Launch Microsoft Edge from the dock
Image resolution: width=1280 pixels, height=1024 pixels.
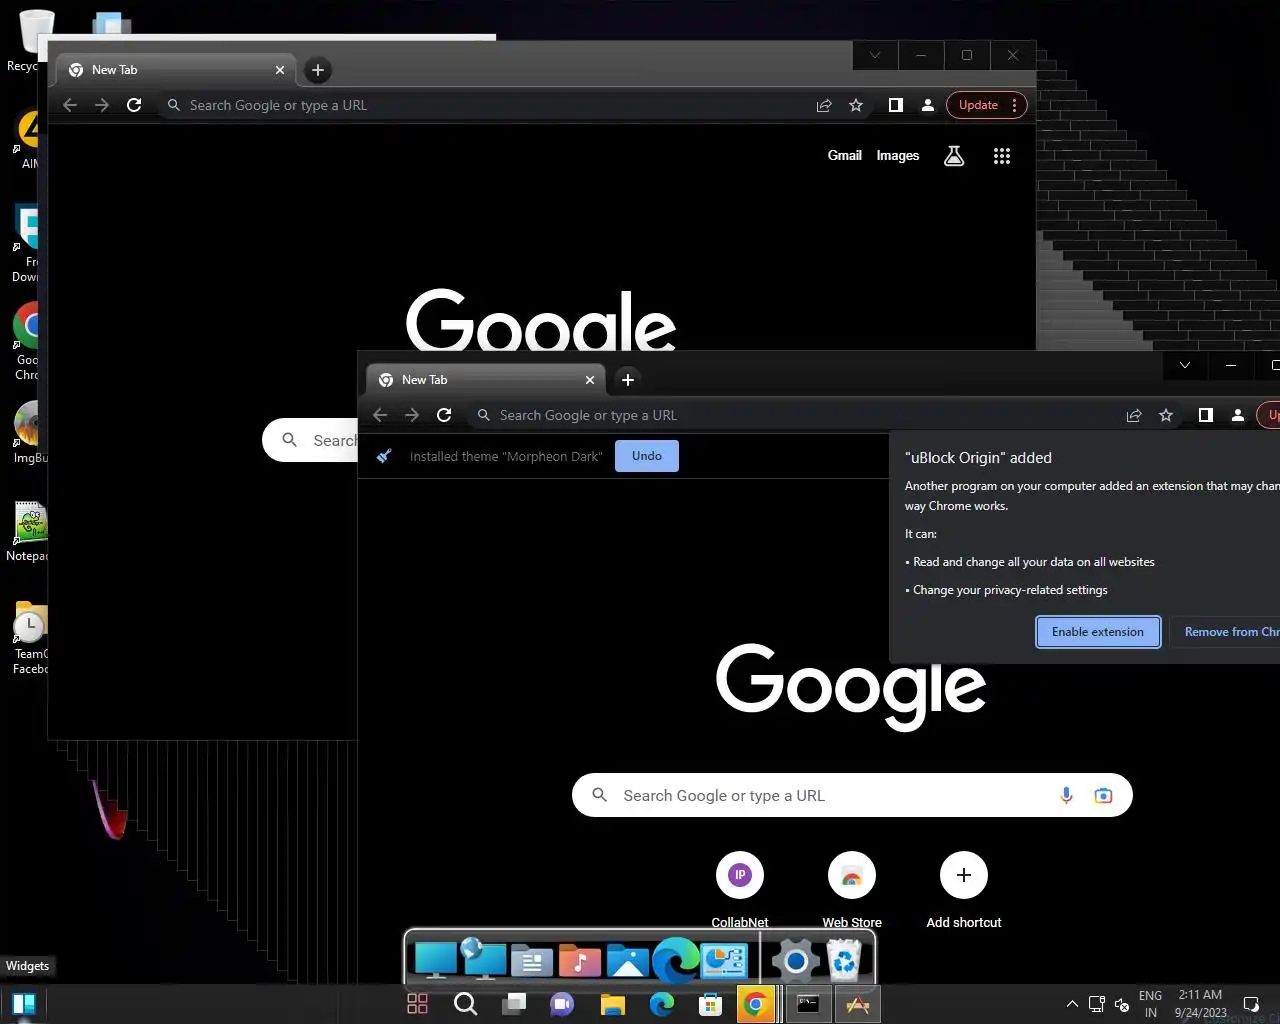pos(676,961)
